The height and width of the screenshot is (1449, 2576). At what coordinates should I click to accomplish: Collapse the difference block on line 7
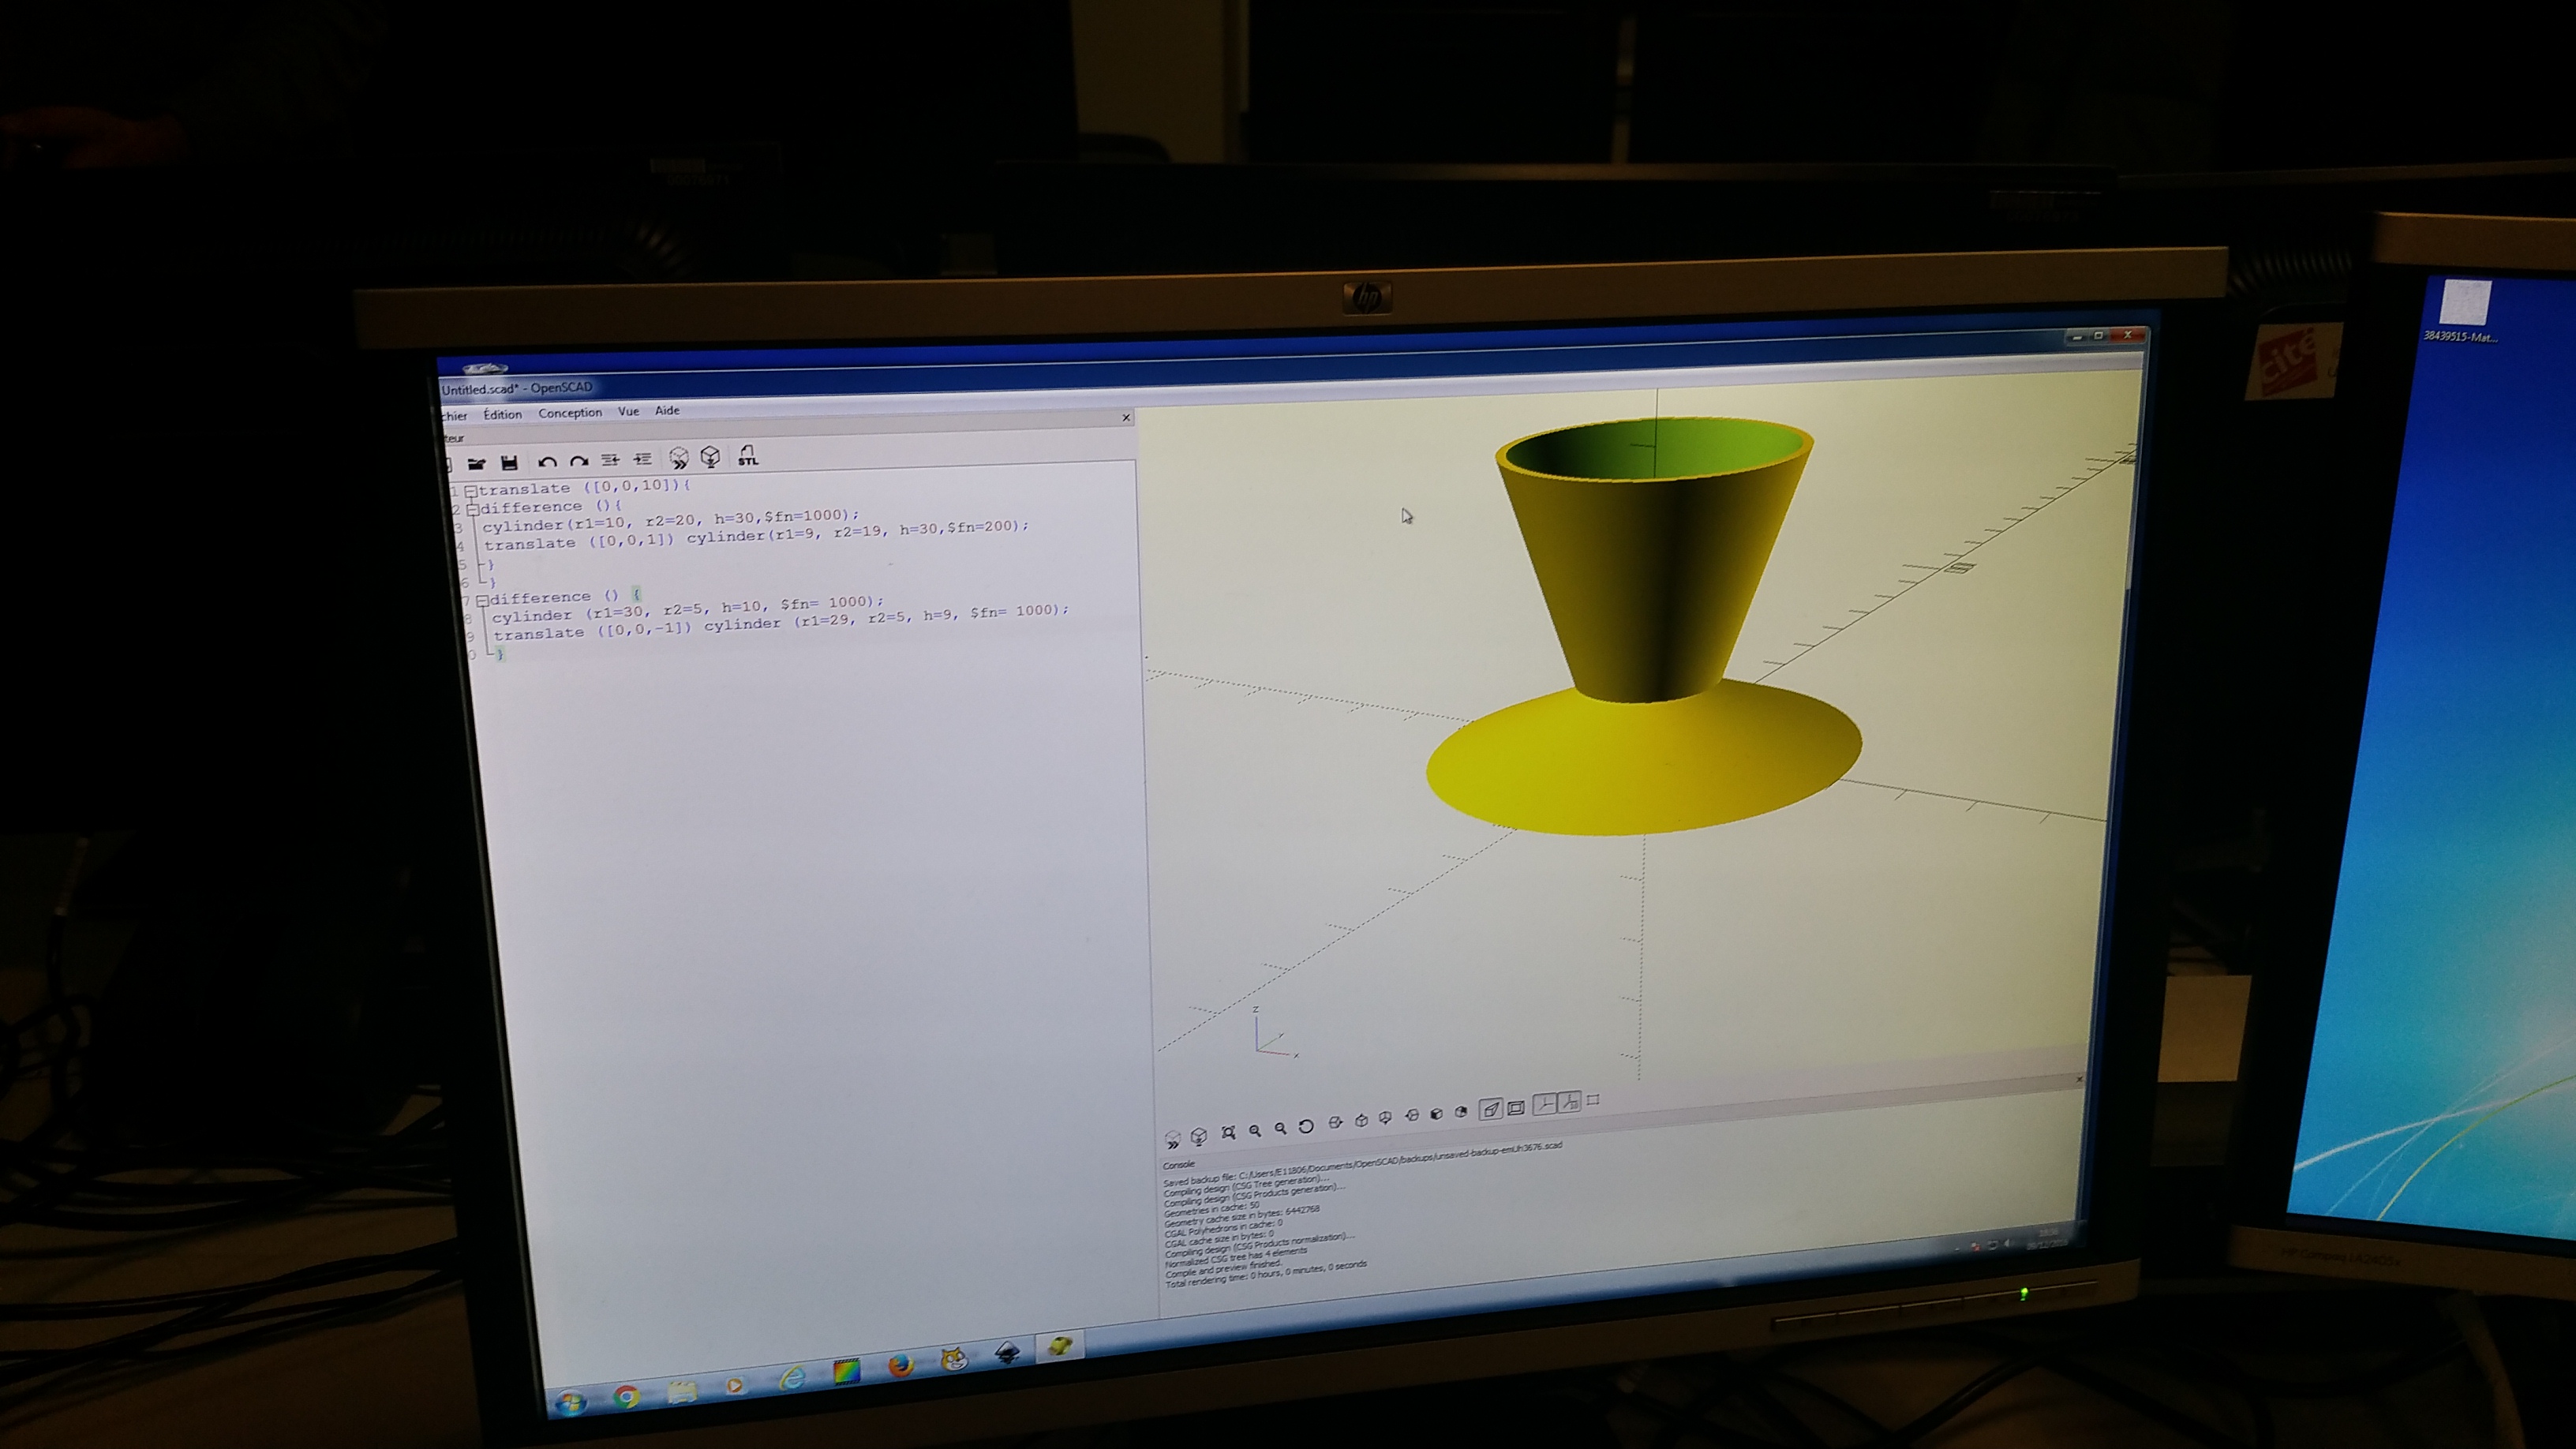click(482, 600)
